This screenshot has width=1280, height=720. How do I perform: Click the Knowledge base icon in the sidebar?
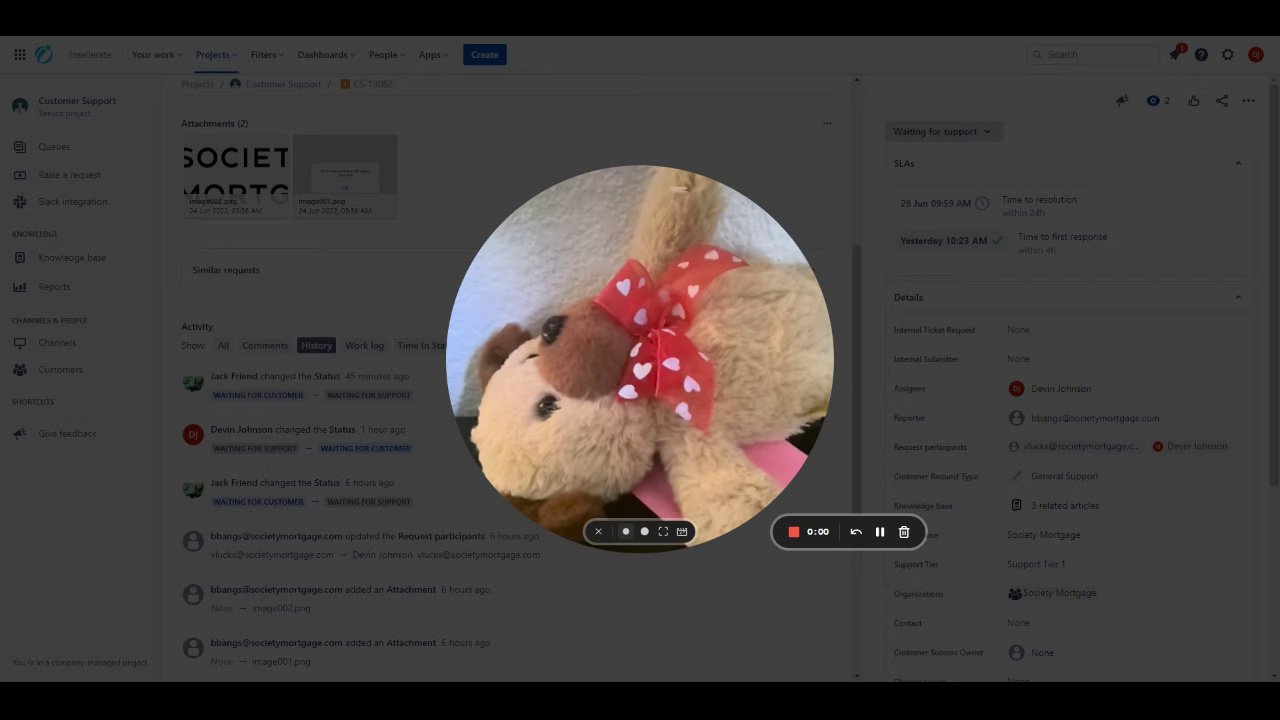click(20, 258)
